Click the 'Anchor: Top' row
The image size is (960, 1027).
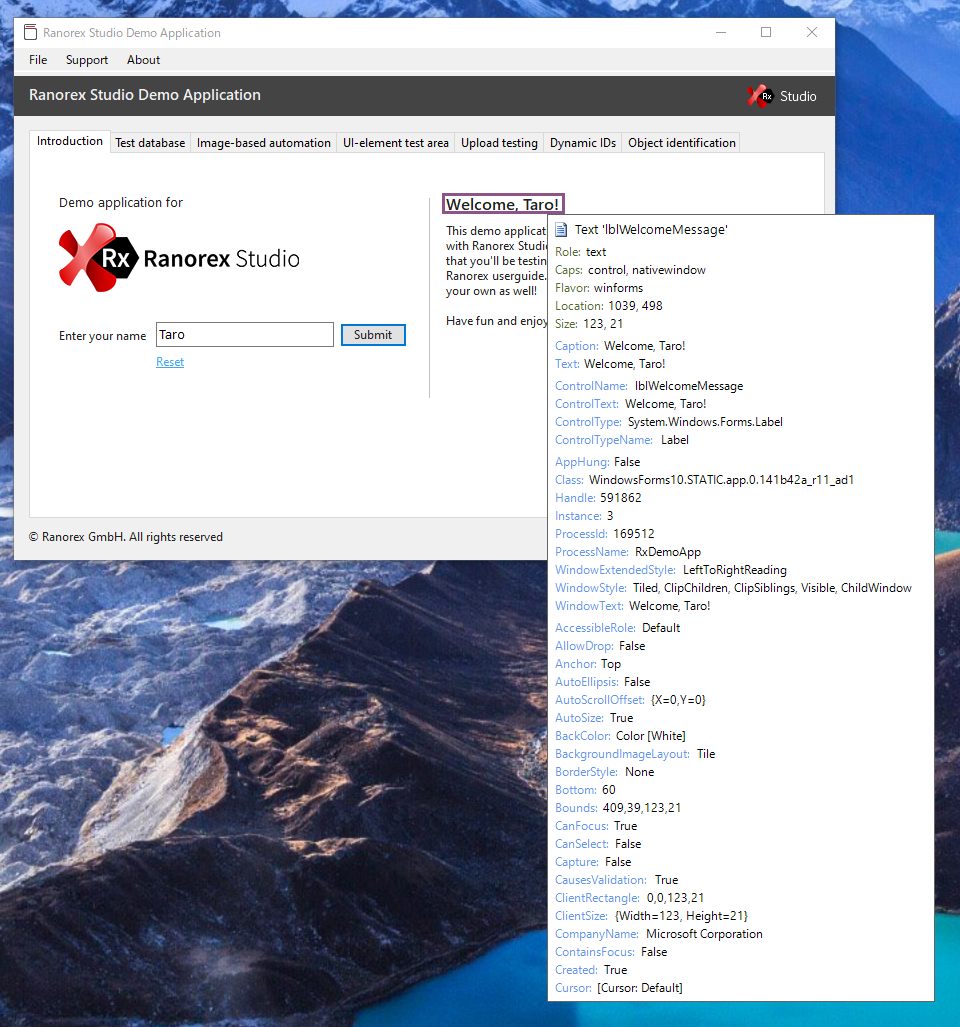tap(587, 664)
